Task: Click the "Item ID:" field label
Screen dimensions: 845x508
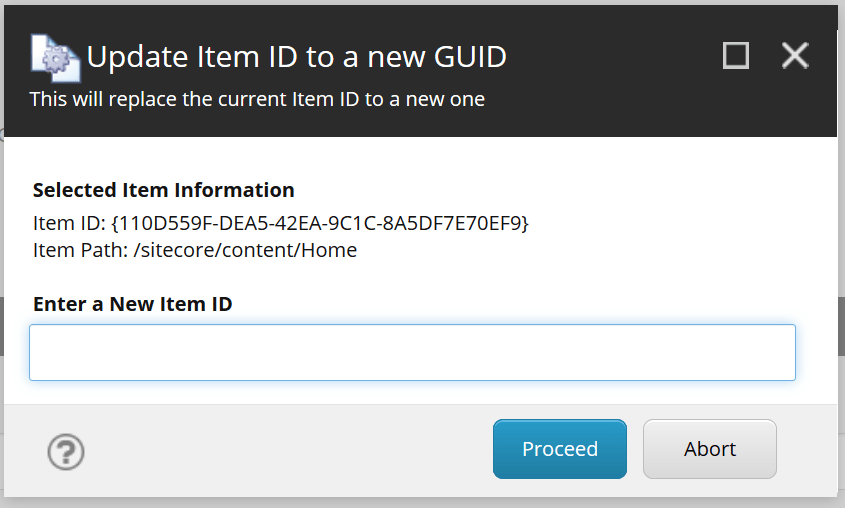Action: (70, 223)
